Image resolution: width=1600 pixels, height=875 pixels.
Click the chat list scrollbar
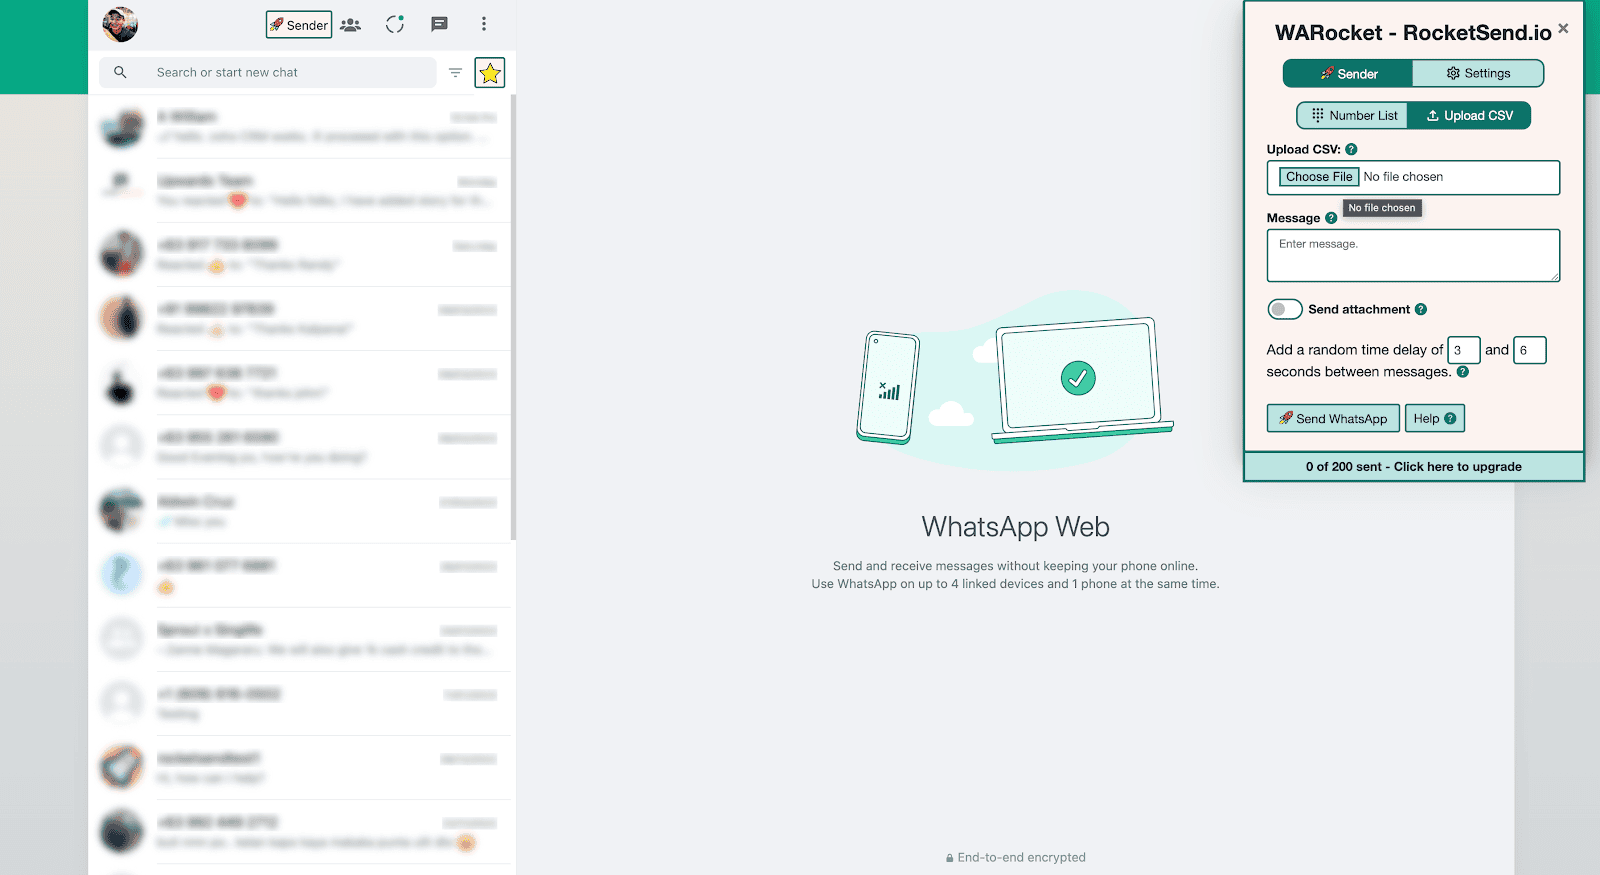[x=513, y=318]
